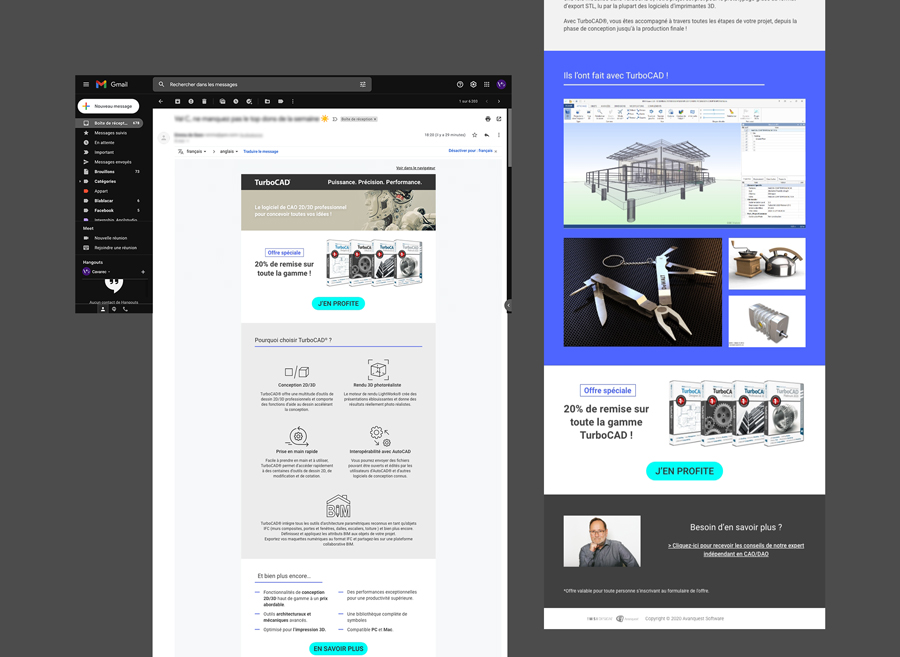The image size is (900, 657).
Task: Click the multi-tool knife render image
Action: click(x=642, y=292)
